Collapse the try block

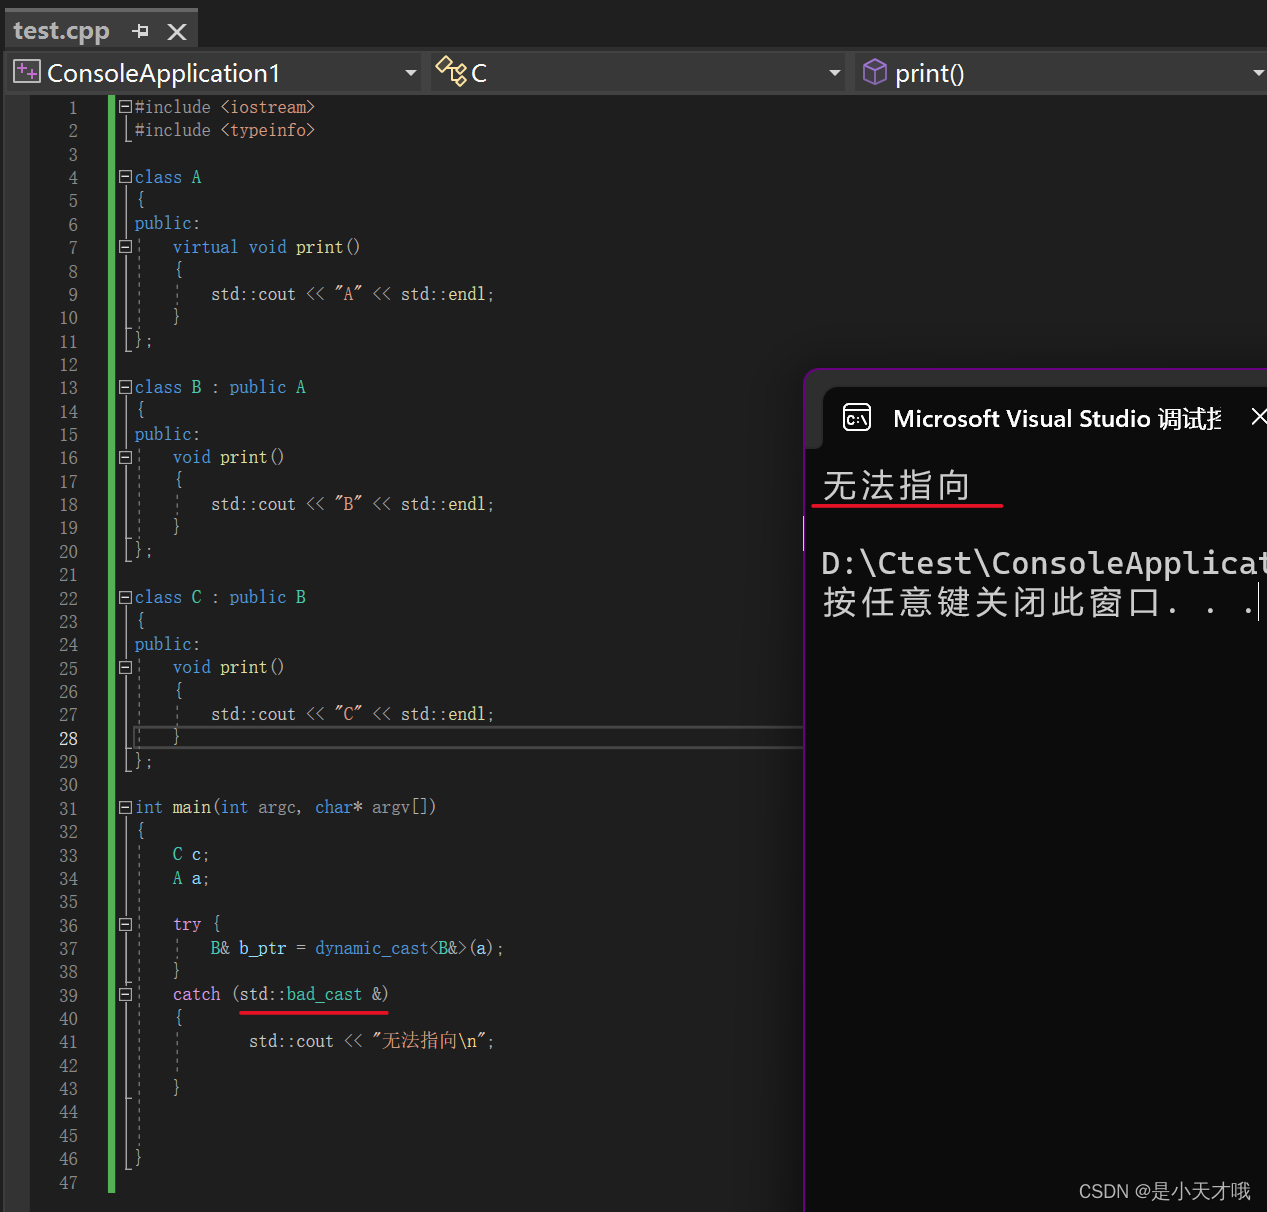click(125, 923)
